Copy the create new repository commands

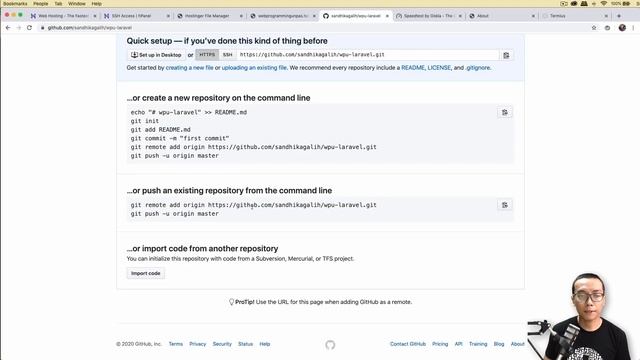point(505,112)
